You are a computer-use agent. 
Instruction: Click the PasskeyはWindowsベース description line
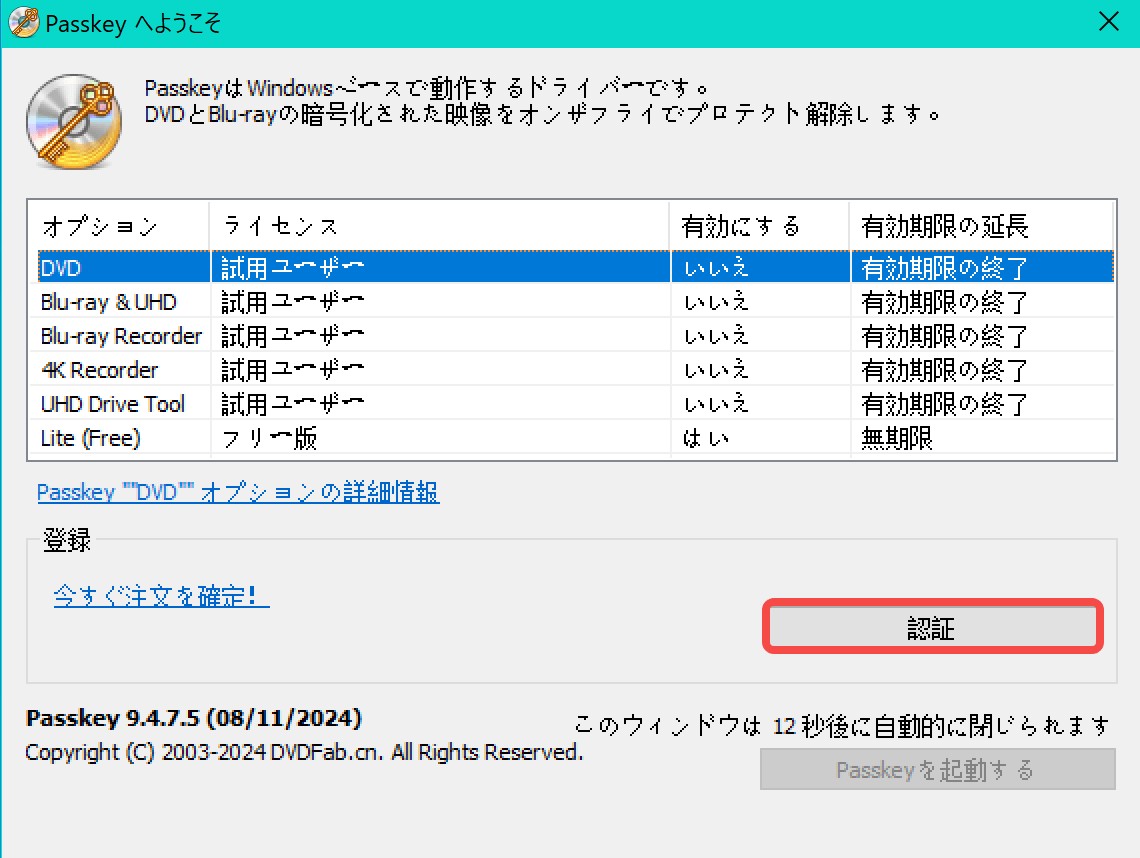pos(426,88)
